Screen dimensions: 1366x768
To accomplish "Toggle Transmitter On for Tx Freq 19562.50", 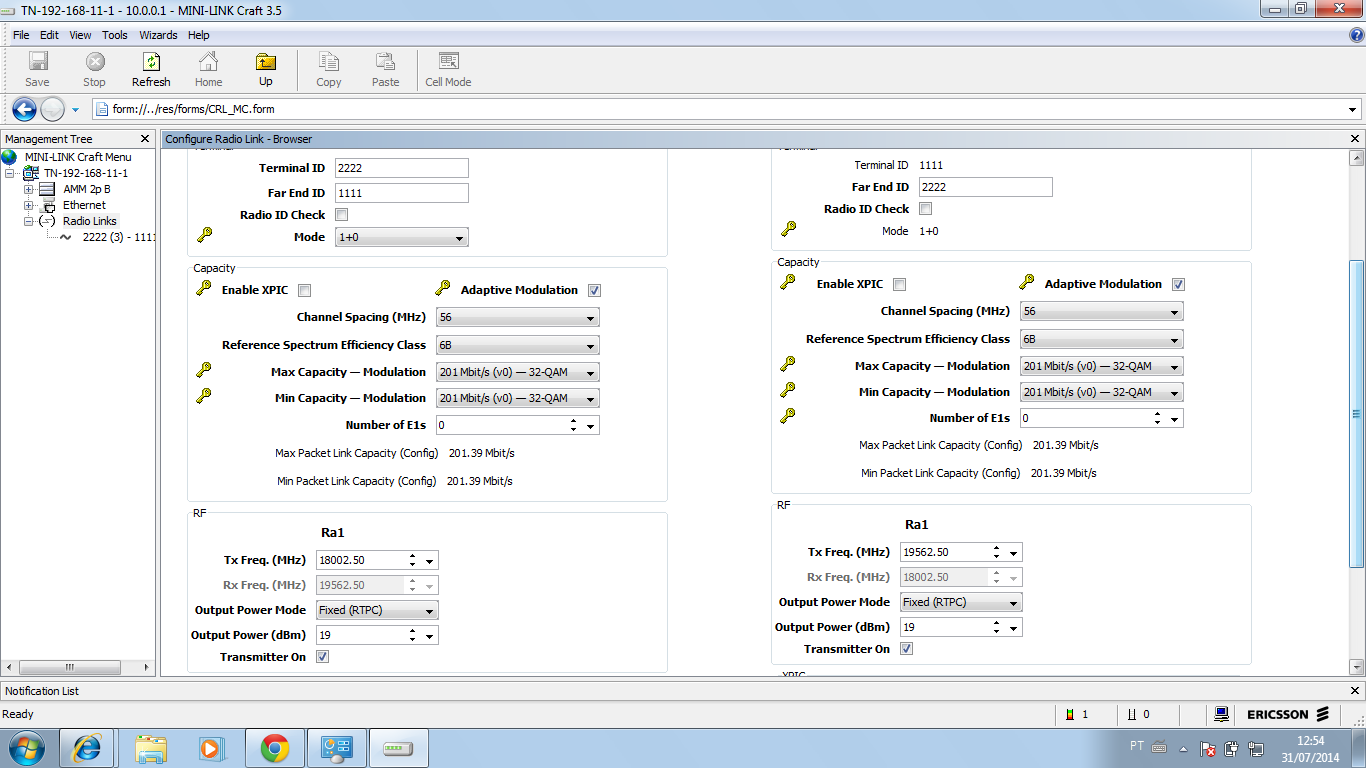I will click(x=906, y=649).
